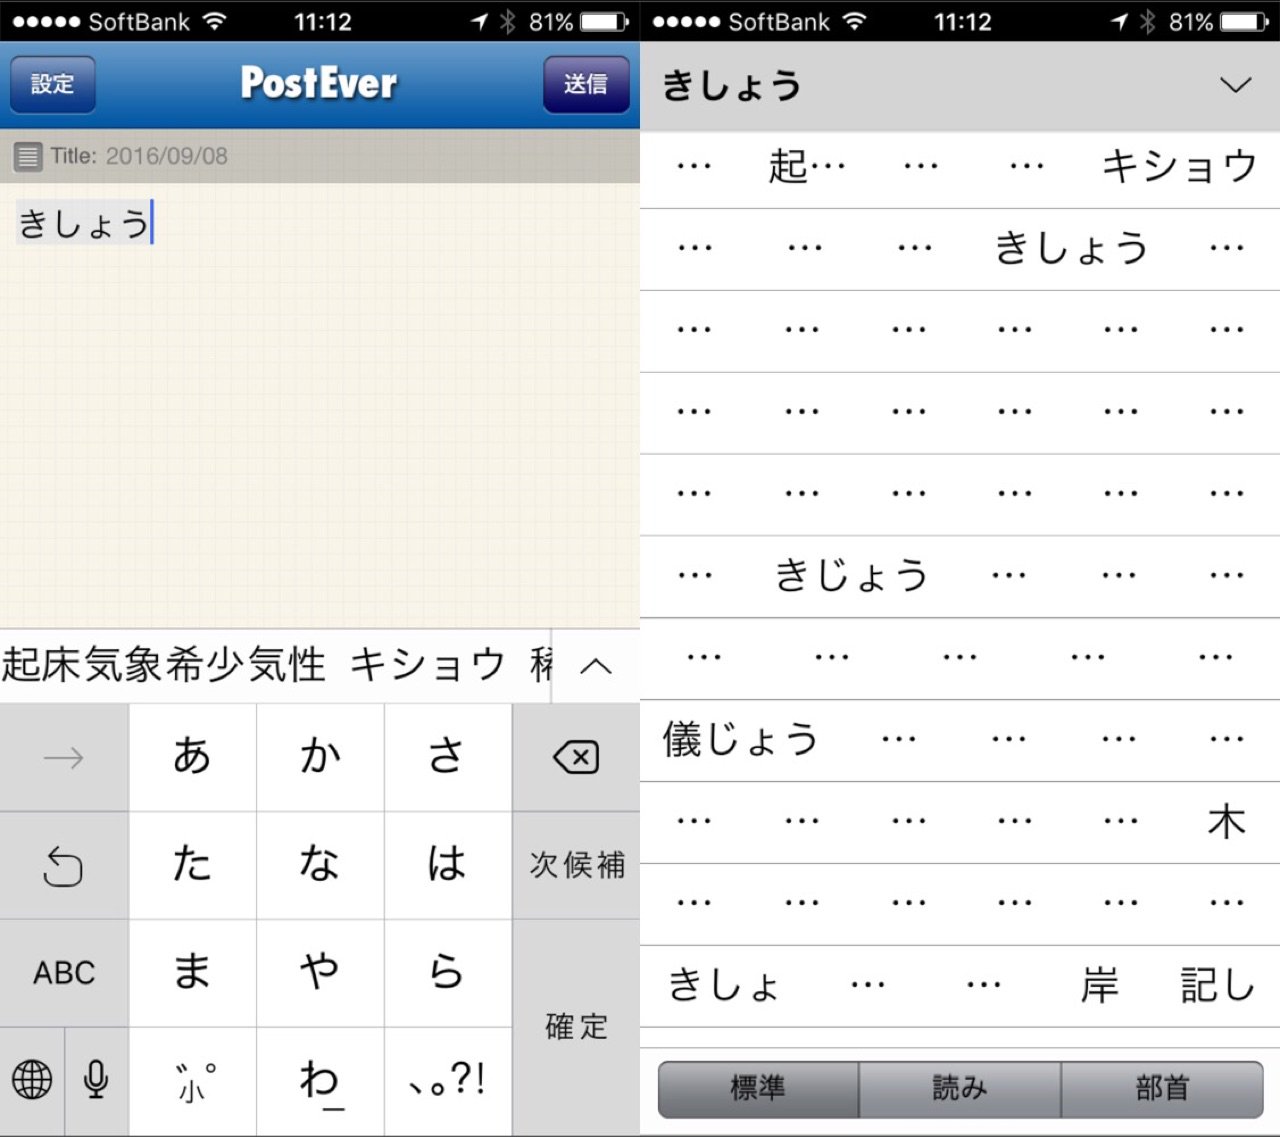This screenshot has height=1137, width=1280.
Task: Tap the note text area containing きしょう
Action: coord(320,405)
